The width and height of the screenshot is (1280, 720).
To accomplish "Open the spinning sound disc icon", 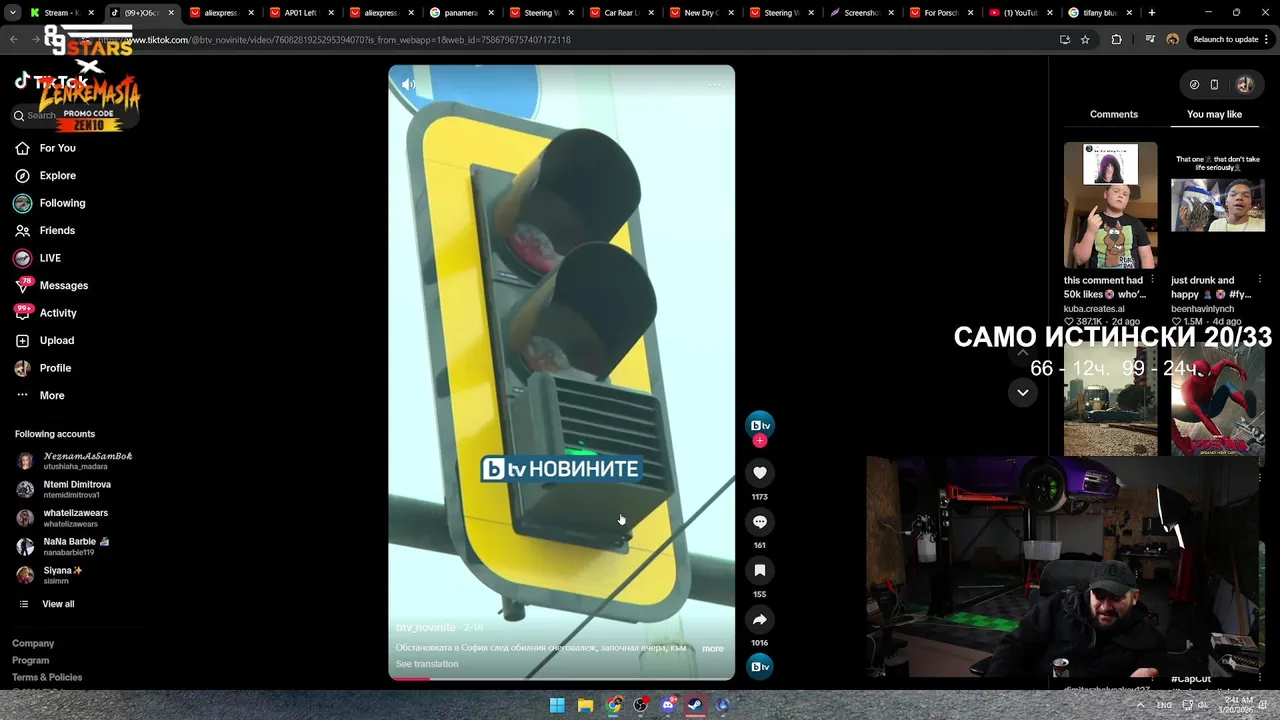I will point(760,667).
